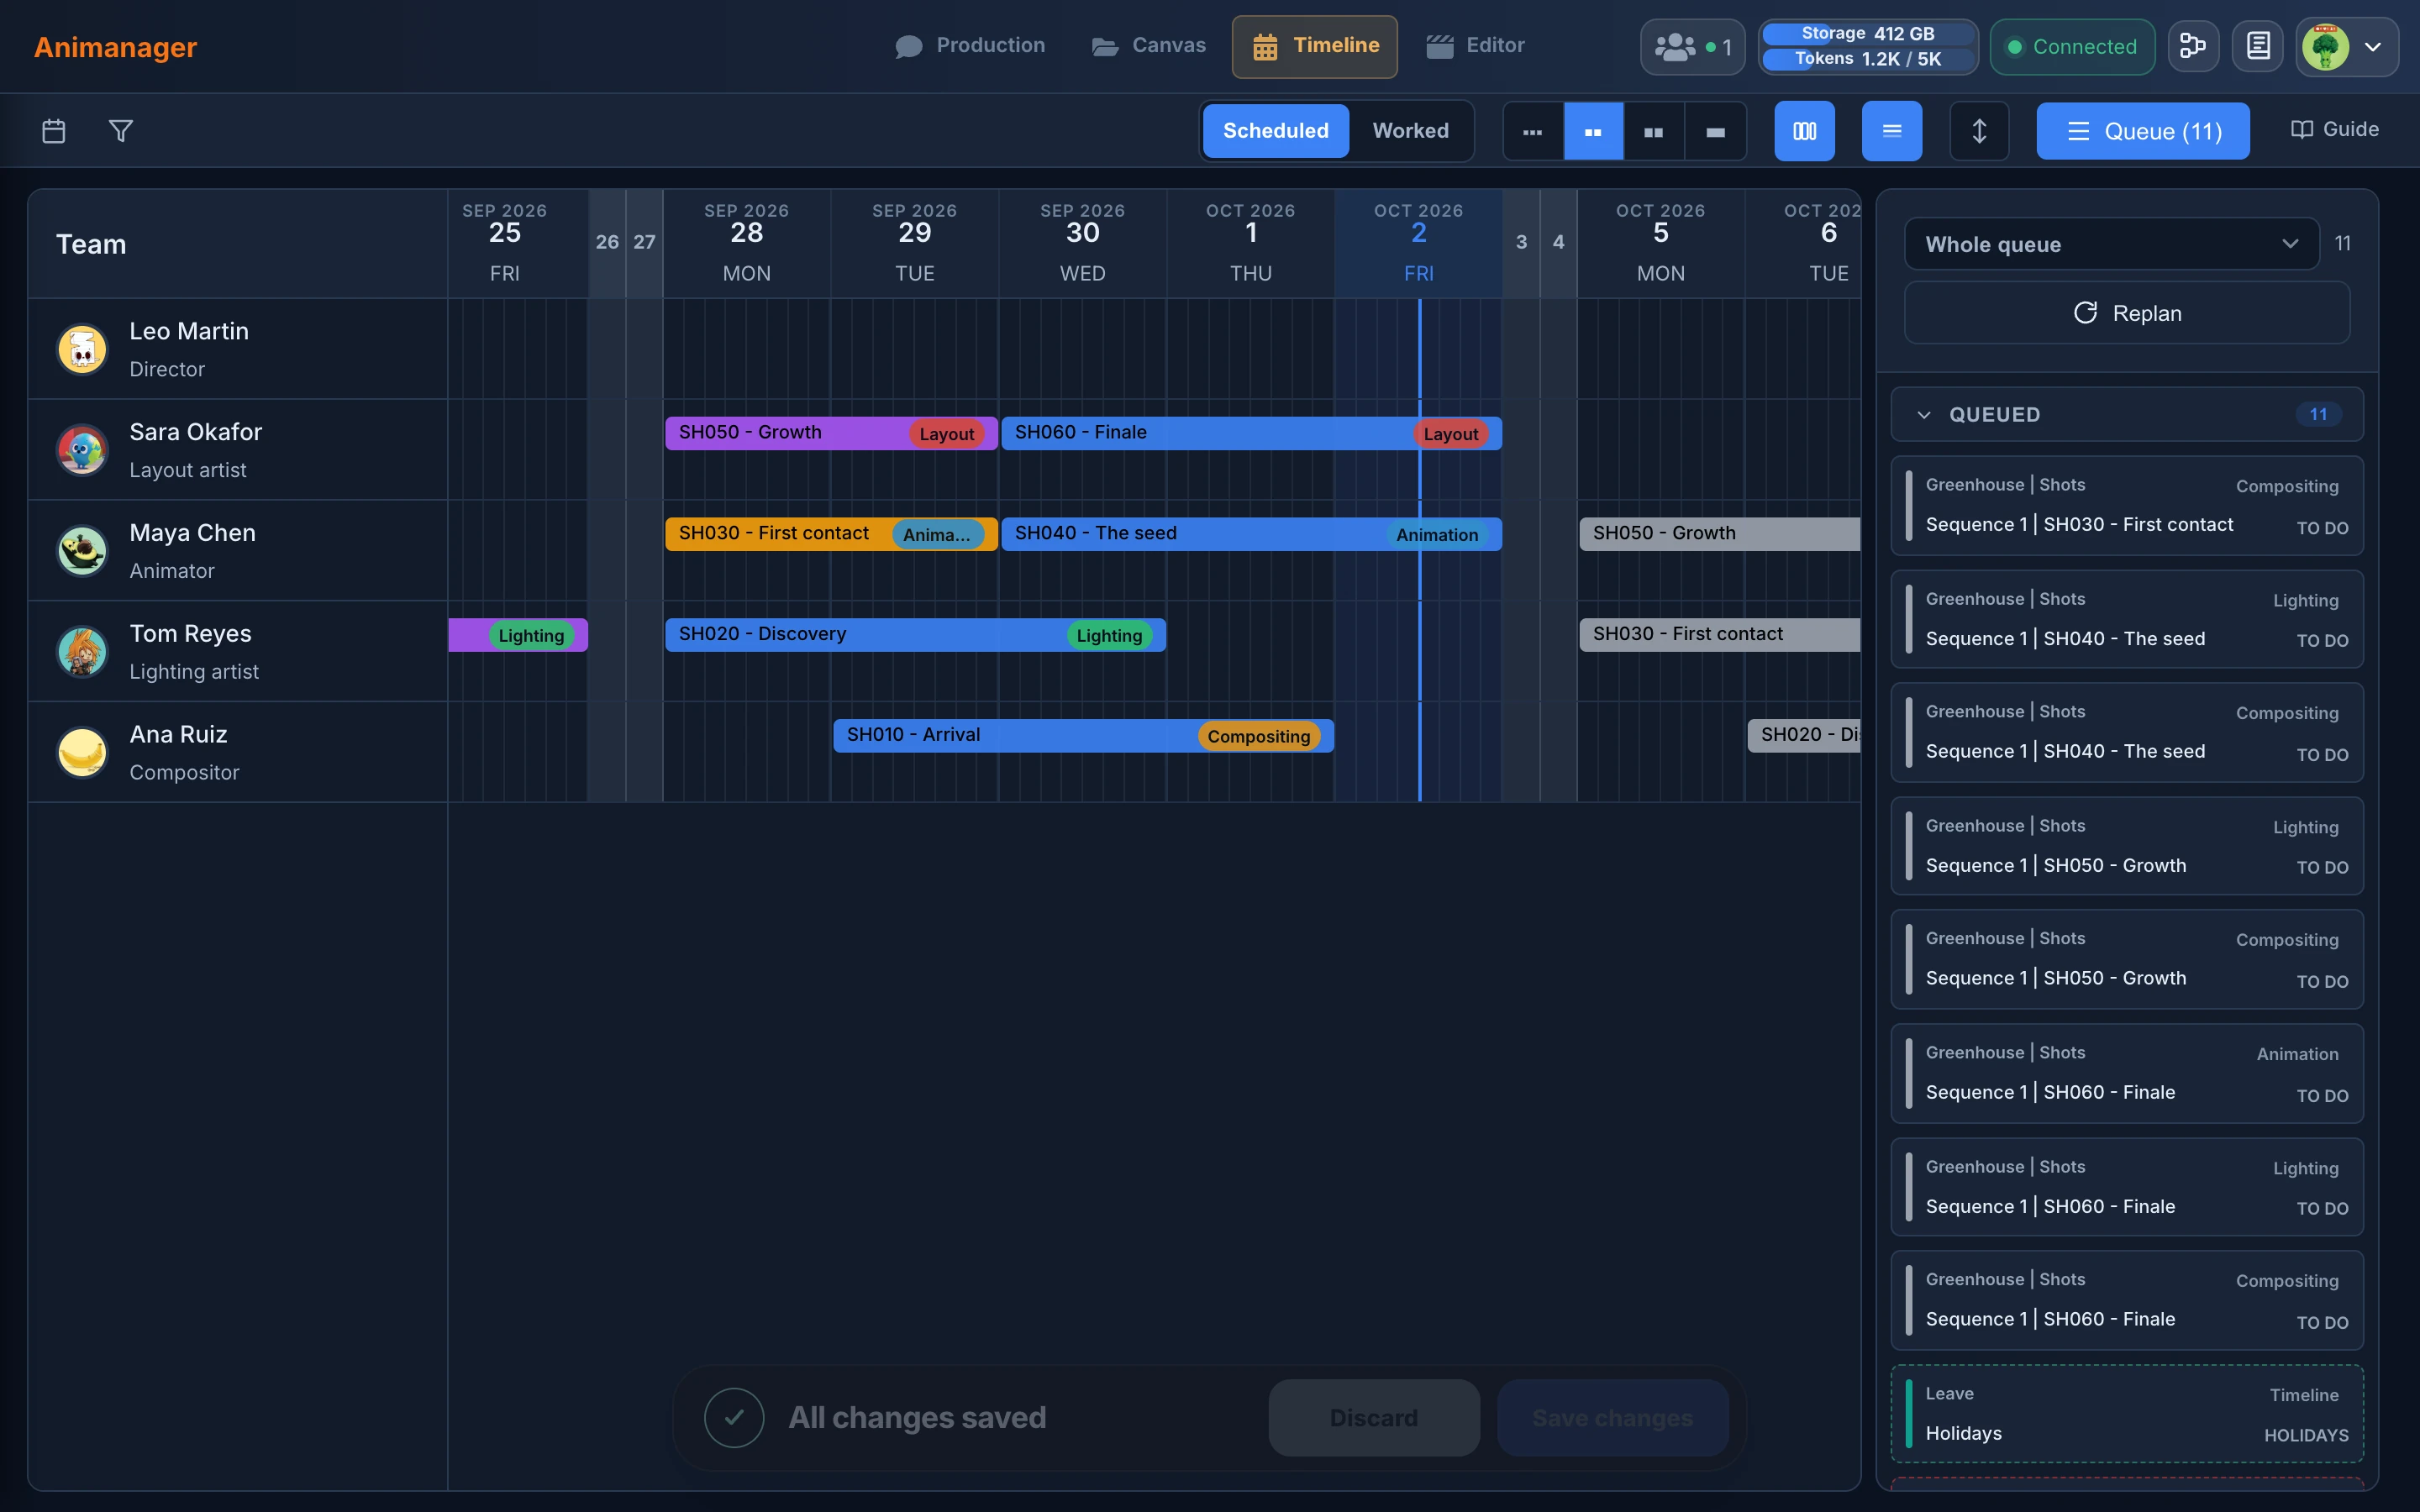Switch to the Canvas tab
This screenshot has width=2420, height=1512.
(x=1148, y=46)
